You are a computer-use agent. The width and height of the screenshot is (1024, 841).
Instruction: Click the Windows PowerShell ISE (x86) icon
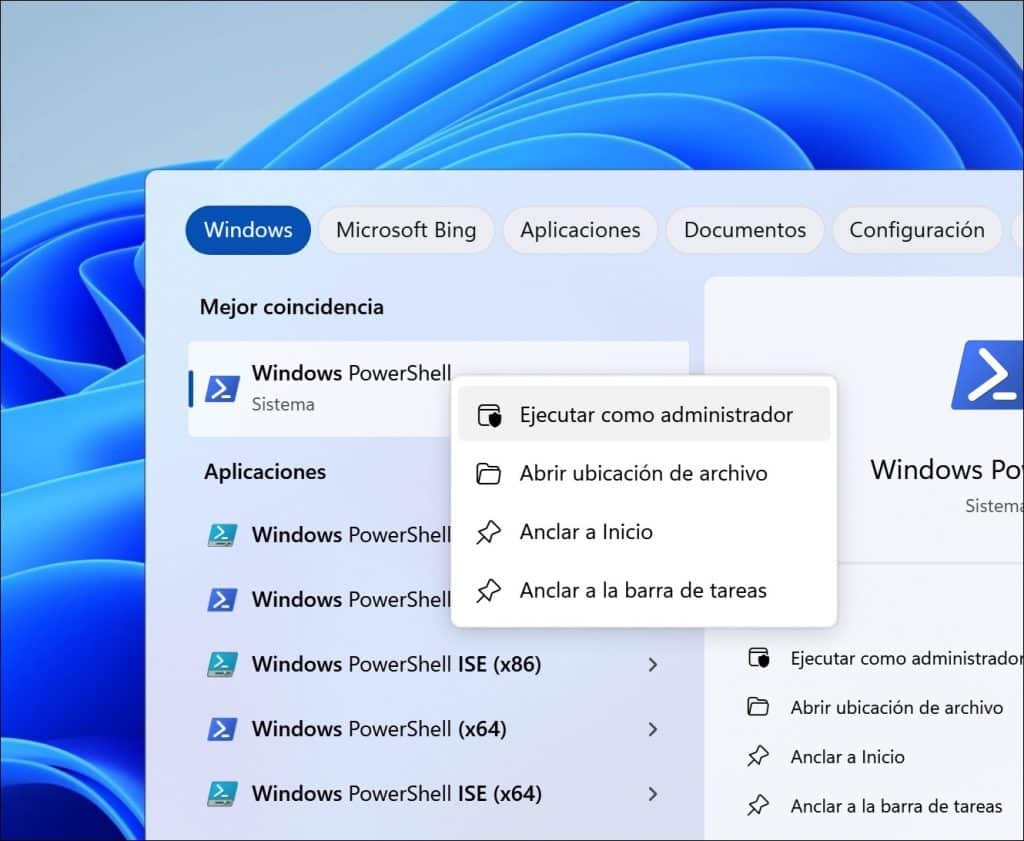click(222, 665)
